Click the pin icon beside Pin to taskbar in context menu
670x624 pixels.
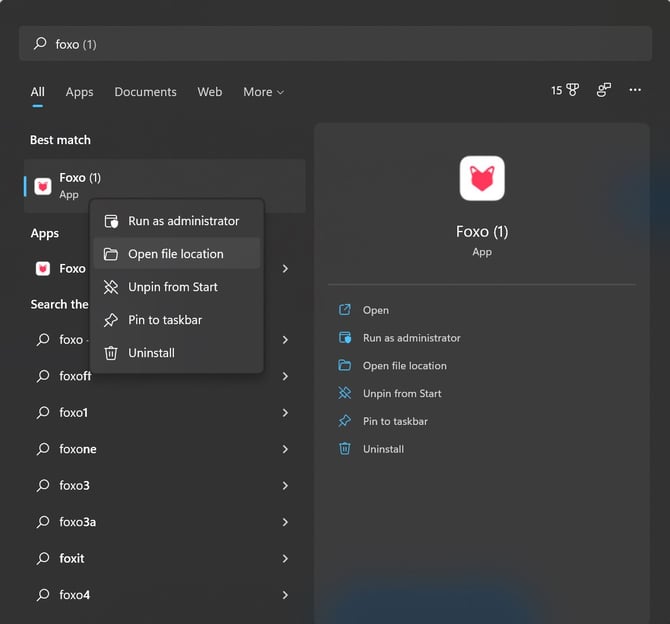tap(111, 320)
